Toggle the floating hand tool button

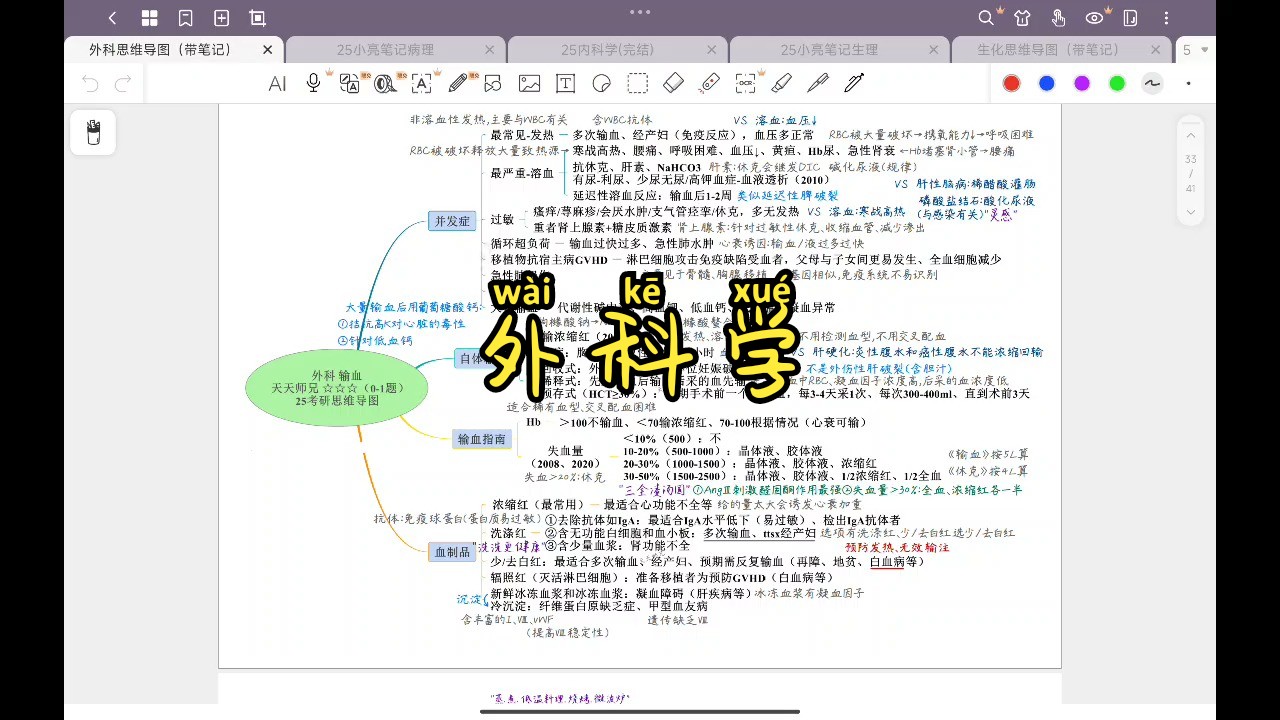pos(93,132)
